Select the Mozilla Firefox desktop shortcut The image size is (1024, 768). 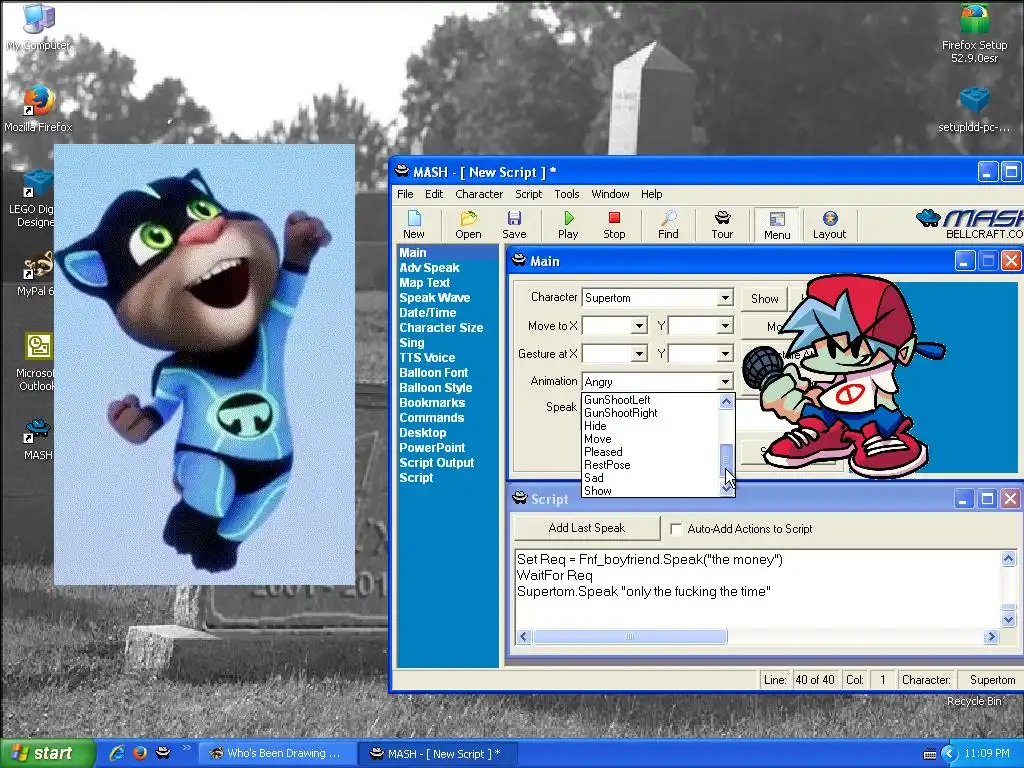pos(39,108)
